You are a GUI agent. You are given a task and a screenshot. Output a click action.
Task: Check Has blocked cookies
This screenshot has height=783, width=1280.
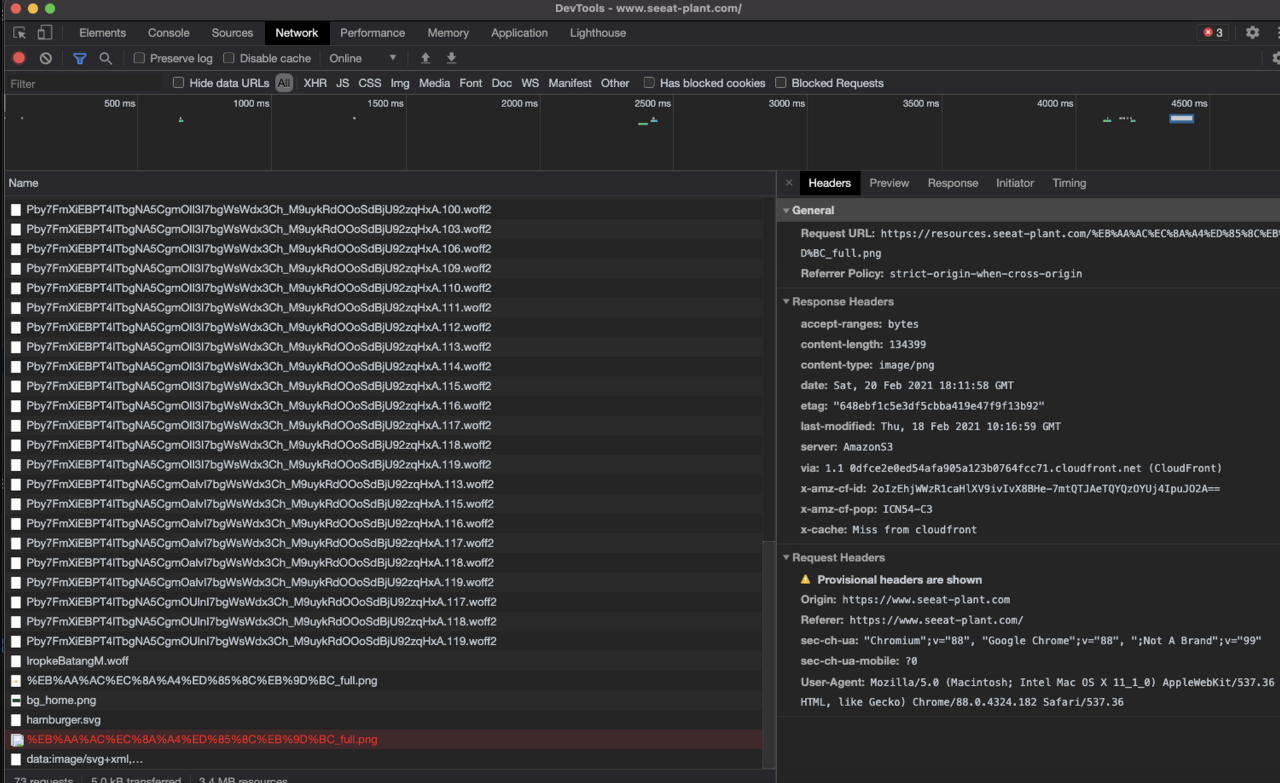click(x=649, y=83)
